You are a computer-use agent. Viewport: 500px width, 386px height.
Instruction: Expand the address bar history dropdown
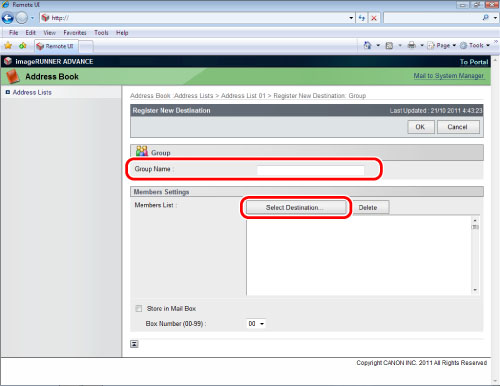351,18
